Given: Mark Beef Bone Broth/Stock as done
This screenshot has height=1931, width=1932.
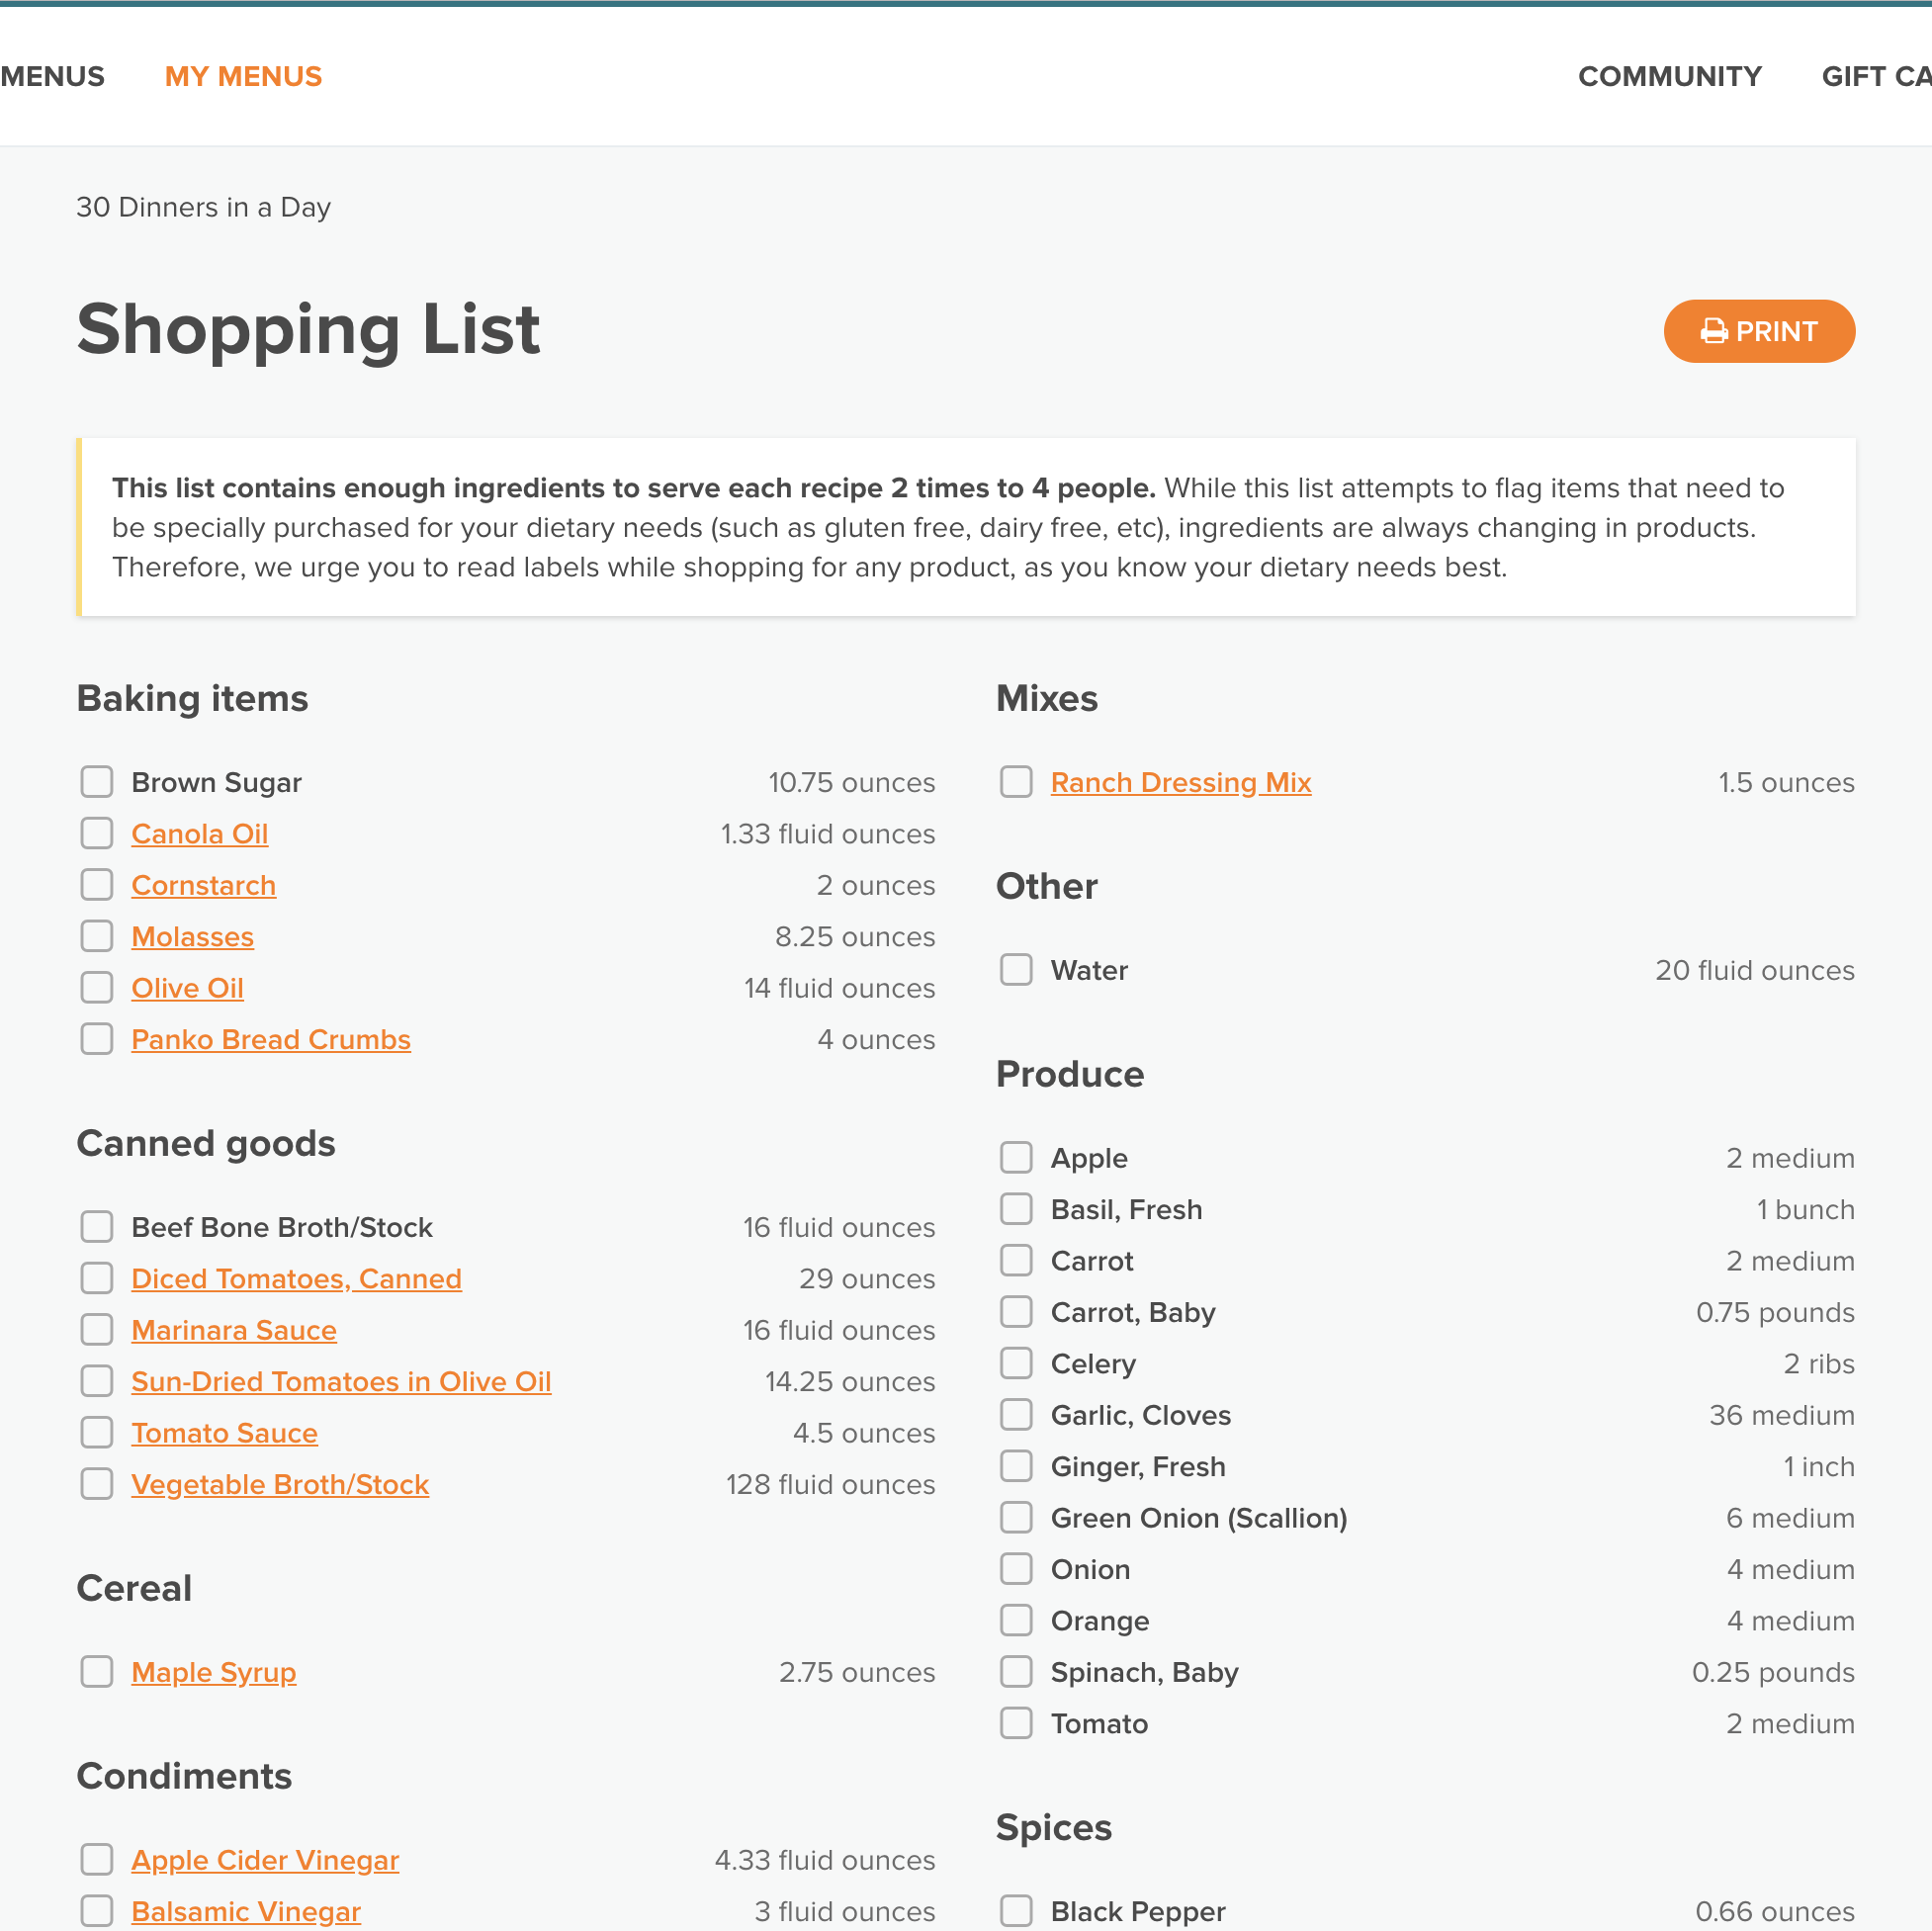Looking at the screenshot, I should click(96, 1227).
